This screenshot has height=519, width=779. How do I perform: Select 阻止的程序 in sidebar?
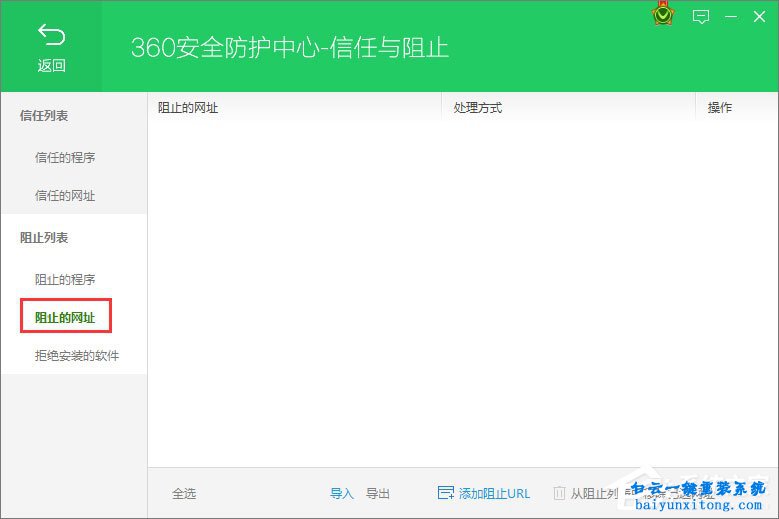pyautogui.click(x=65, y=279)
